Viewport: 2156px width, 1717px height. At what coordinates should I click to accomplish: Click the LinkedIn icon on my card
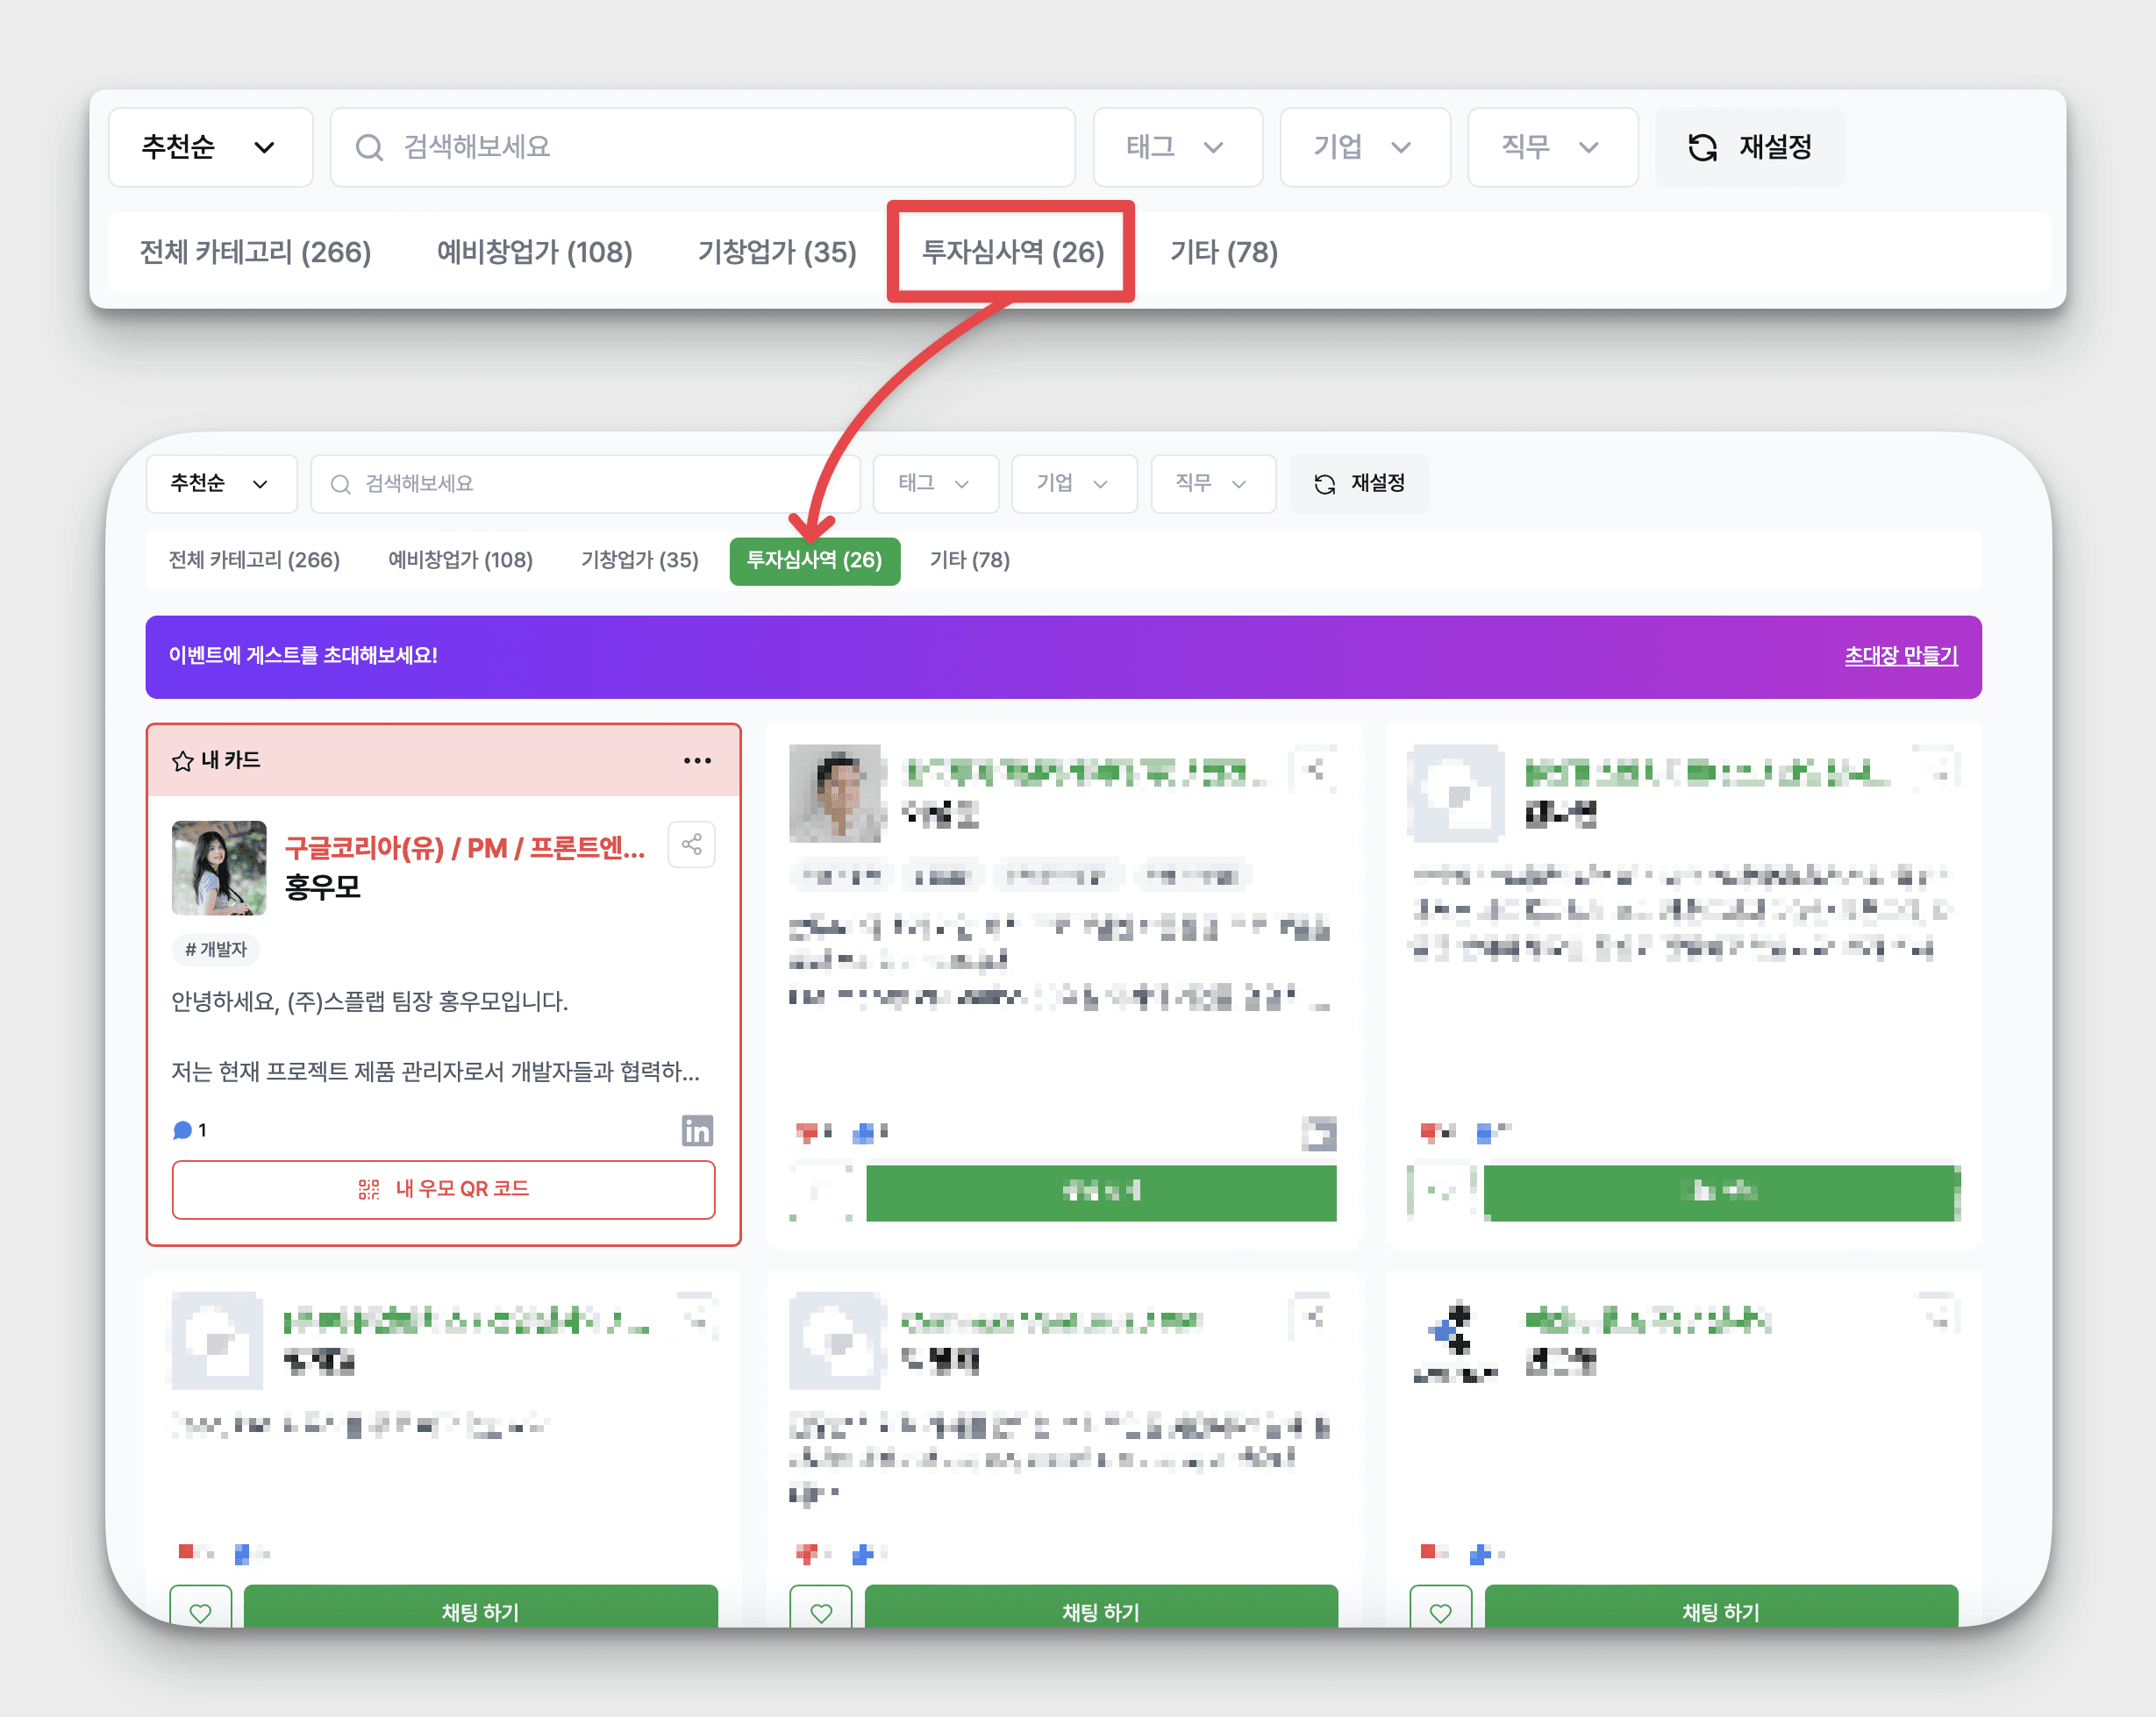click(x=697, y=1130)
